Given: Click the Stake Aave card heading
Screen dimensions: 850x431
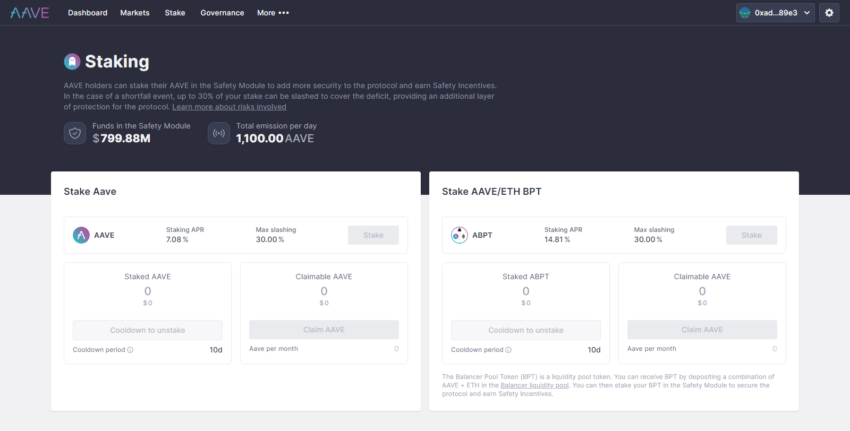Looking at the screenshot, I should (90, 191).
